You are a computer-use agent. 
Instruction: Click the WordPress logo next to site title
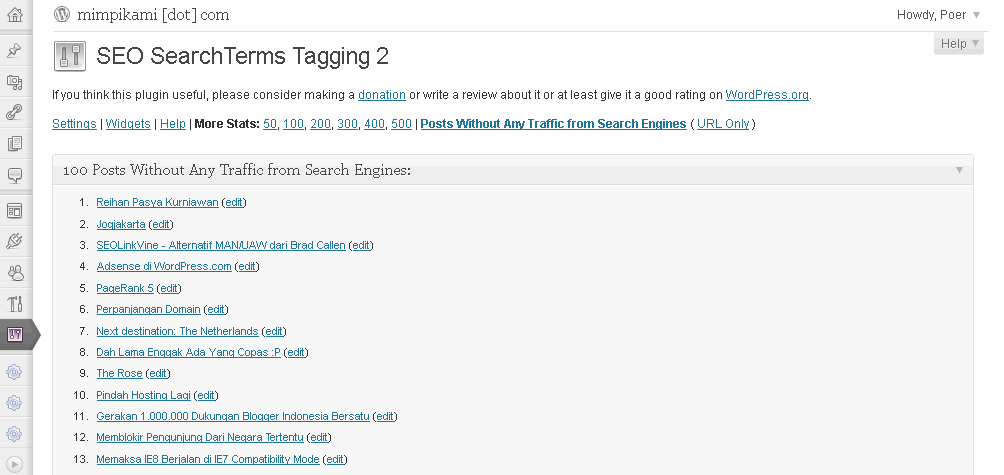pos(62,14)
